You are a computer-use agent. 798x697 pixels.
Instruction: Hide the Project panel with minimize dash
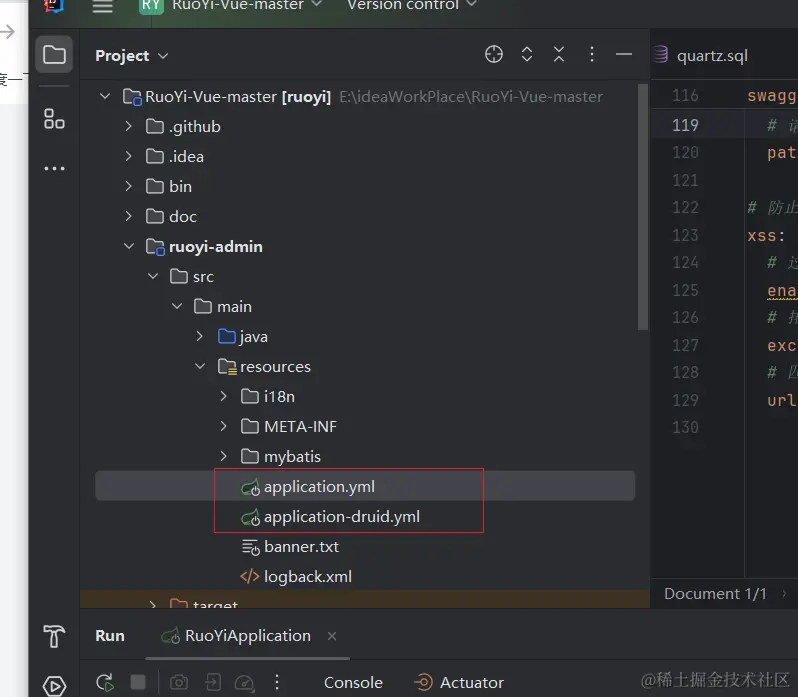click(x=623, y=54)
